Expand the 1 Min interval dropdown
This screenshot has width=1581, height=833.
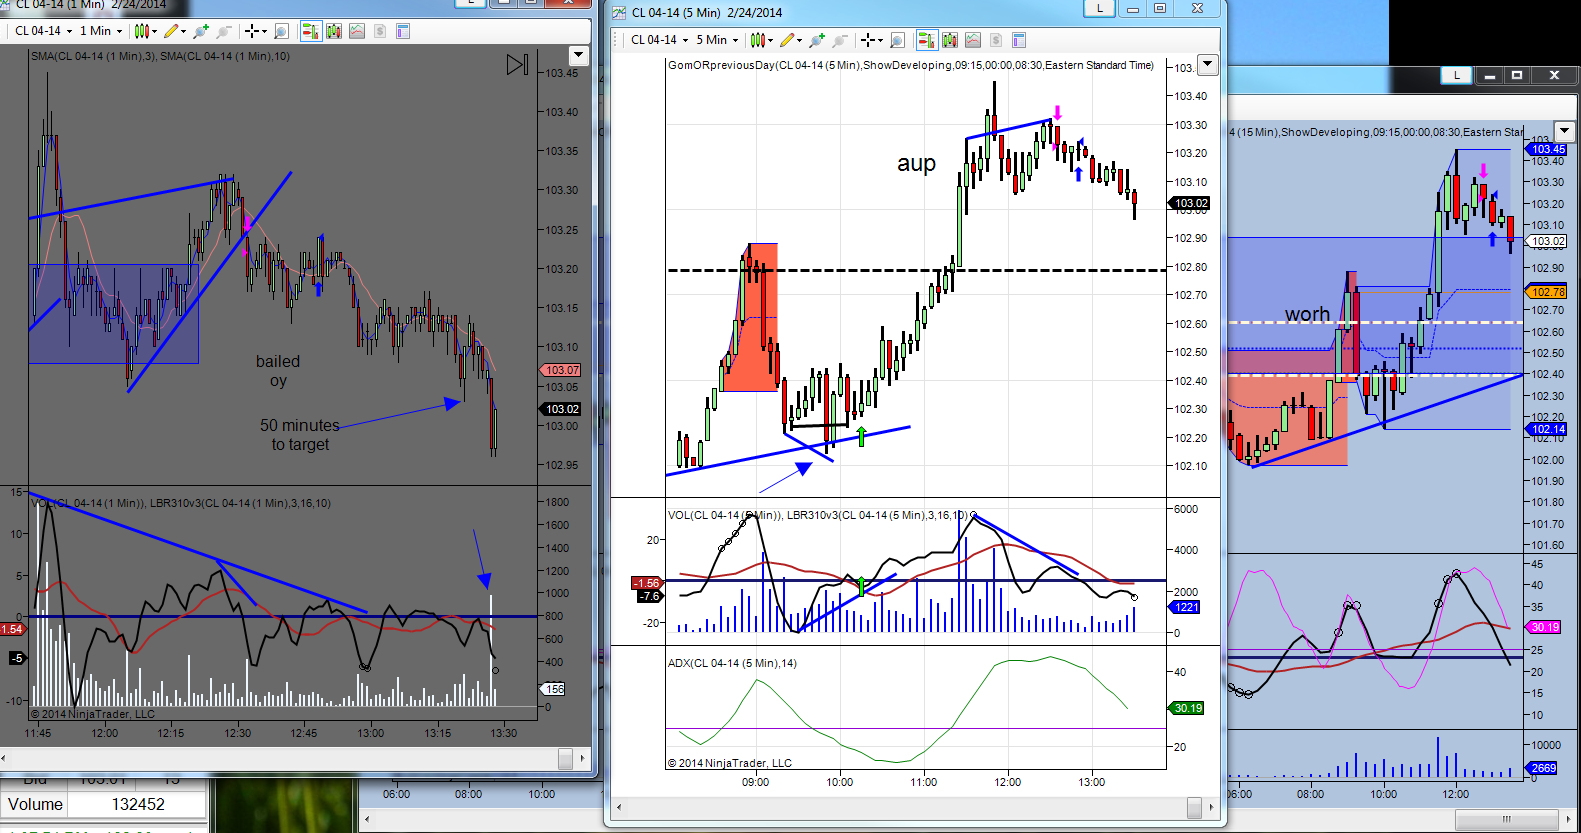coord(101,31)
